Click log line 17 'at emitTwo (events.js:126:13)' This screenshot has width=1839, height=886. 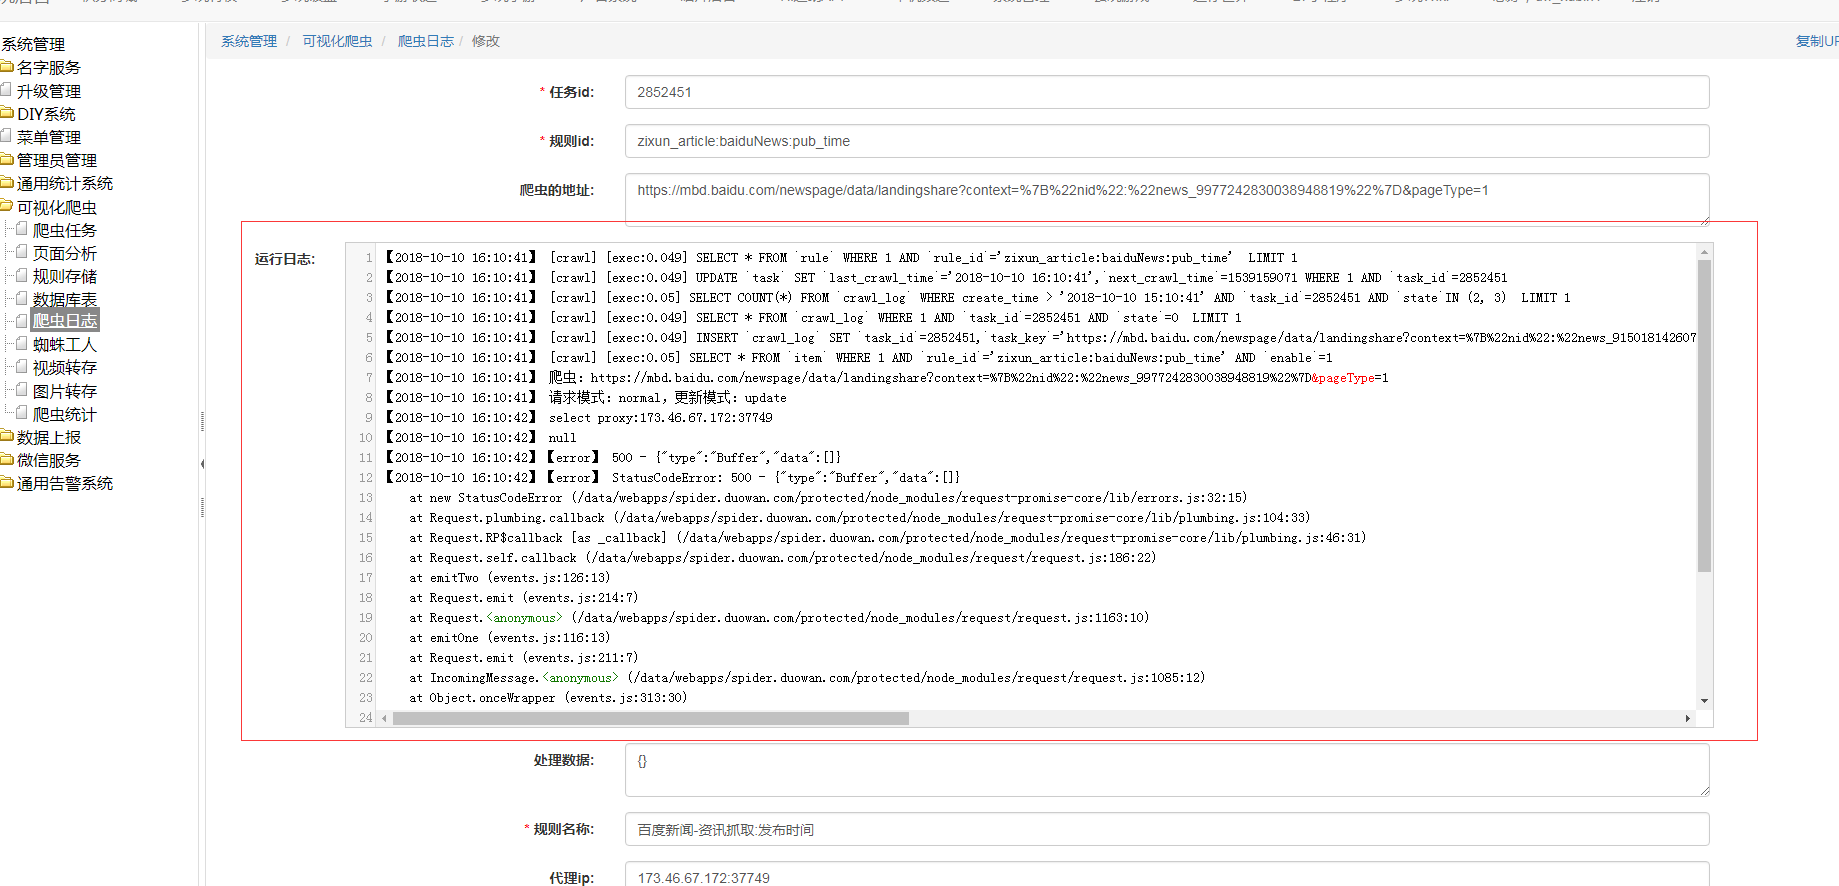click(510, 578)
